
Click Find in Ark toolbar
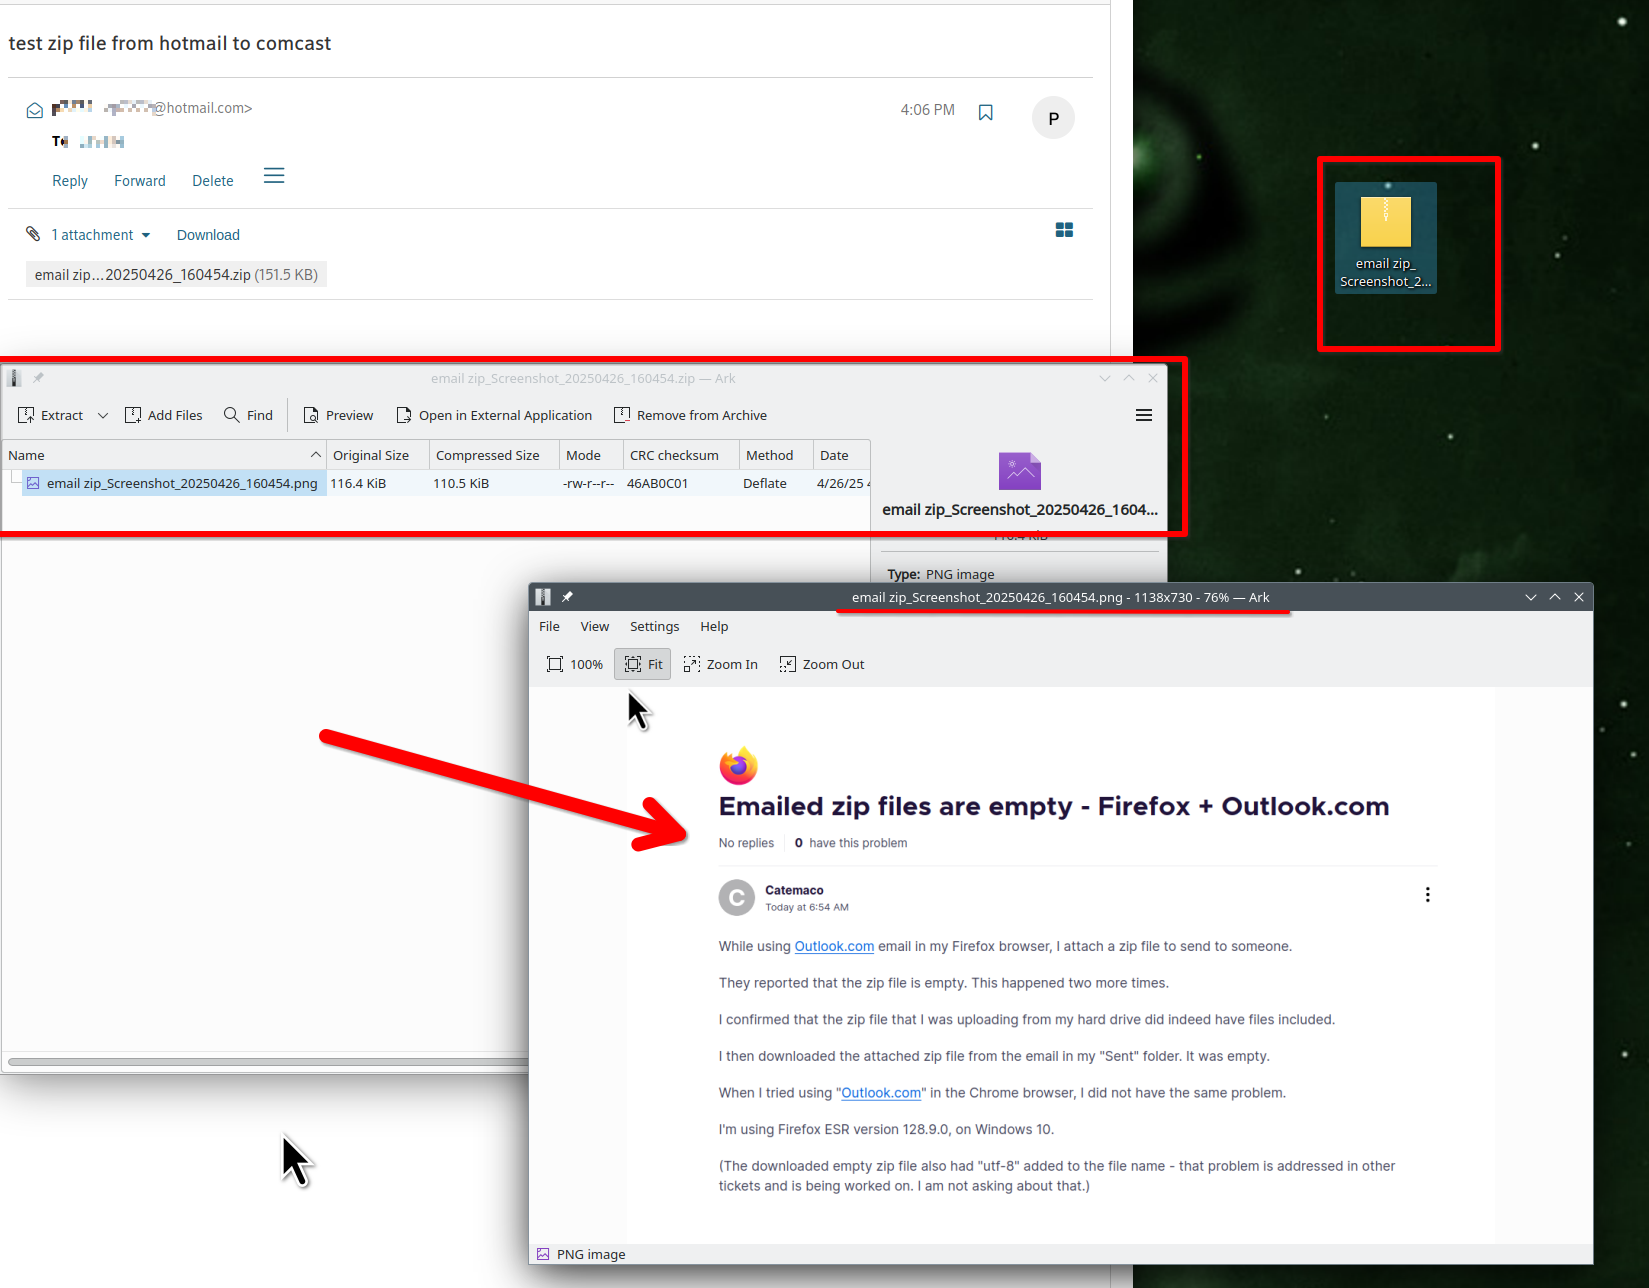coord(248,415)
